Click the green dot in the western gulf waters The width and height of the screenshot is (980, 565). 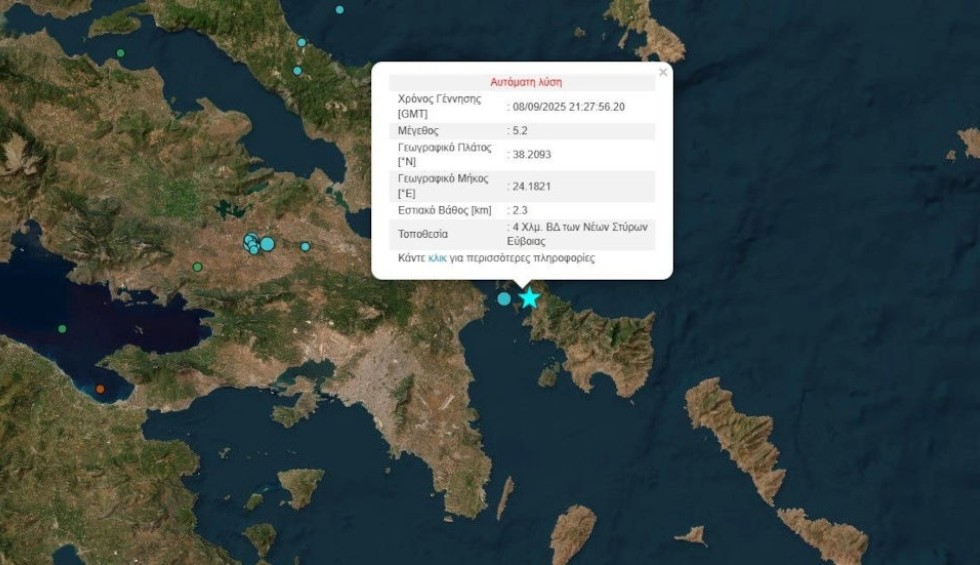click(62, 329)
